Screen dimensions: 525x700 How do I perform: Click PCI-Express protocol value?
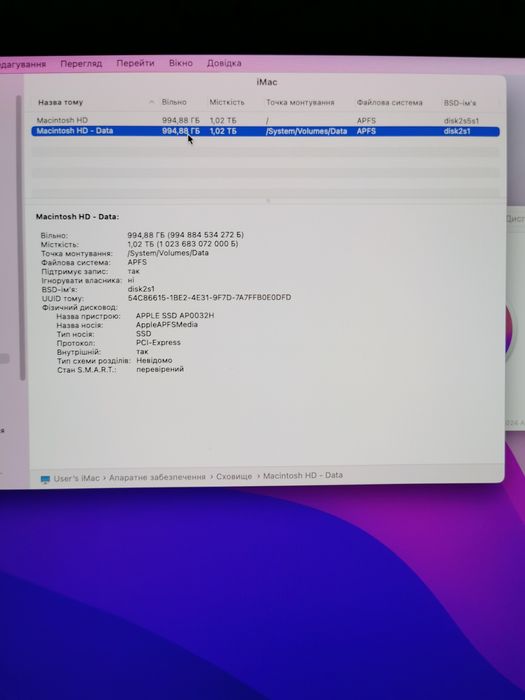click(x=158, y=342)
